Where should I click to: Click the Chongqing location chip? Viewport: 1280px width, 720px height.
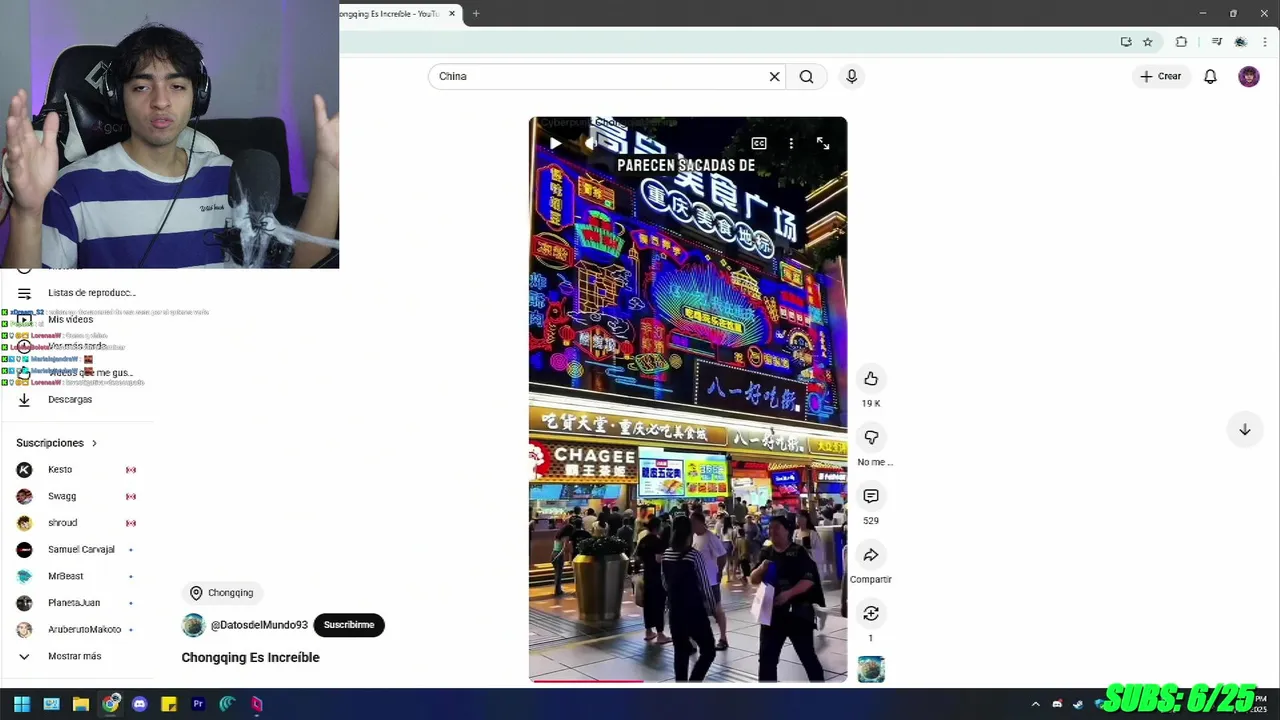point(222,593)
